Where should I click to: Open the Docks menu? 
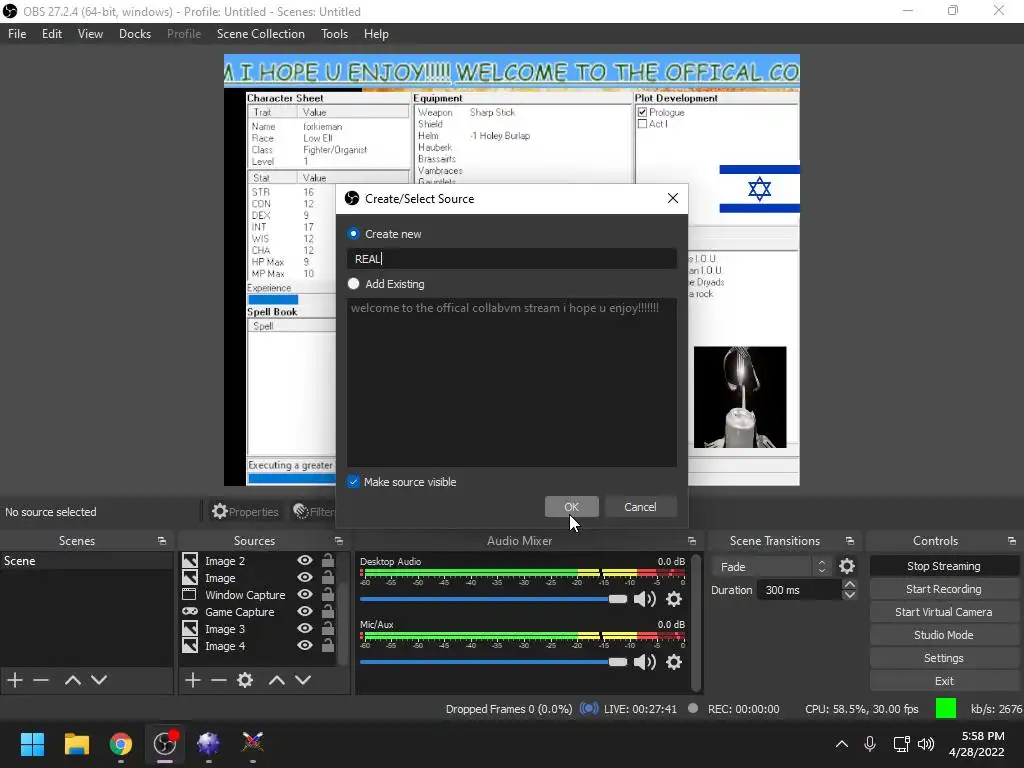[x=135, y=33]
